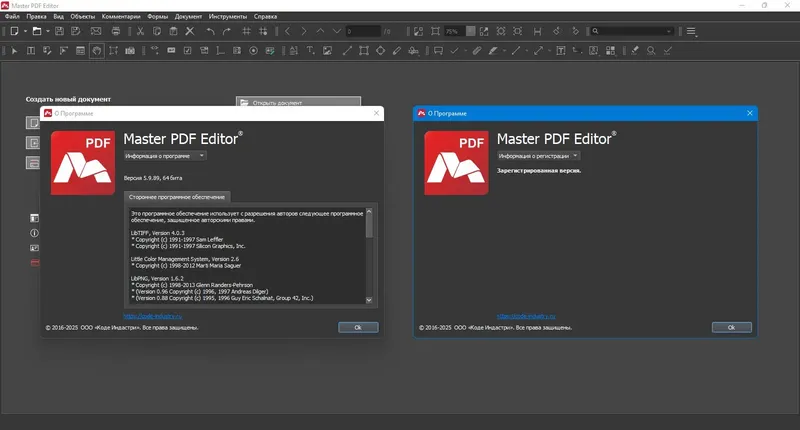Open the Файл menu
The height and width of the screenshot is (430, 800).
pos(12,17)
